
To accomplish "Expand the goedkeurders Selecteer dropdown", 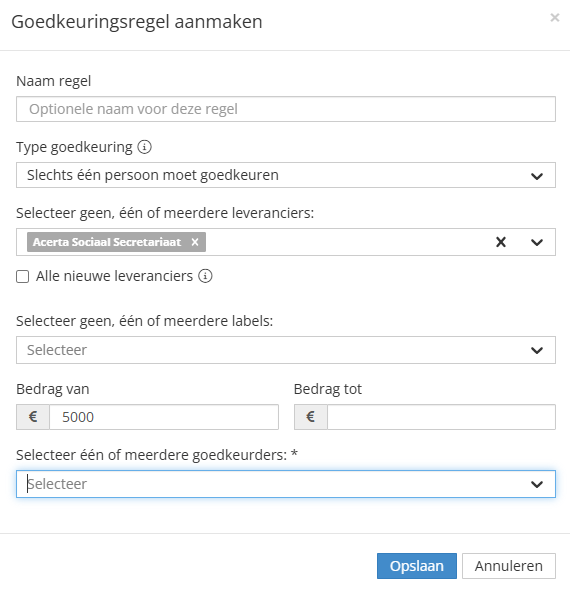I will pos(286,484).
